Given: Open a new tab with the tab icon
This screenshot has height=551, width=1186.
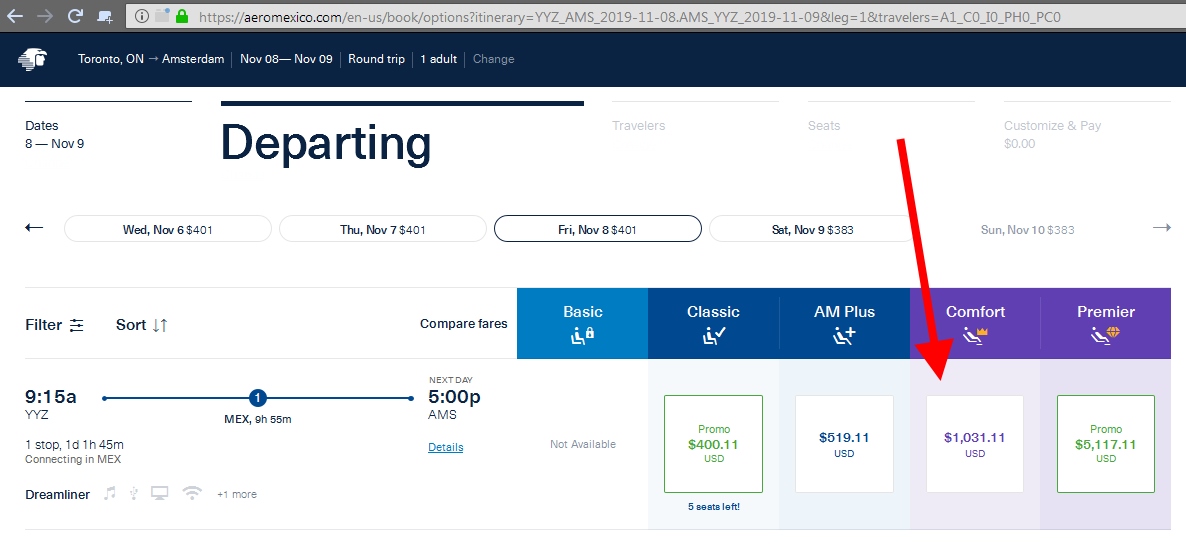Looking at the screenshot, I should [106, 17].
